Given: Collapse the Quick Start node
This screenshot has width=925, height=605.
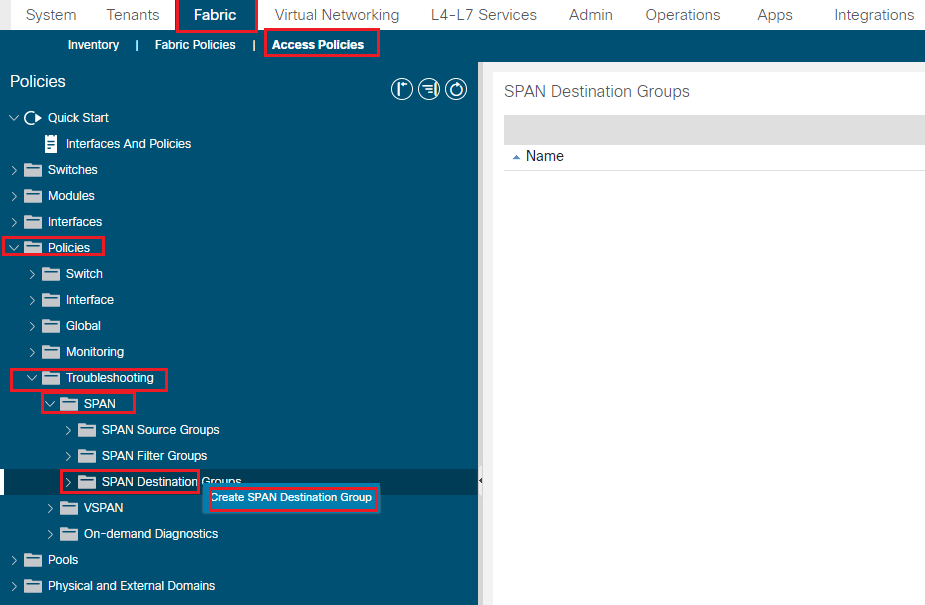Looking at the screenshot, I should [14, 118].
